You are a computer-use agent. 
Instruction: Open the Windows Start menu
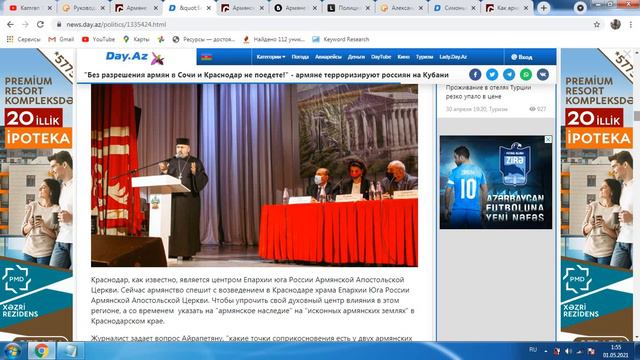pyautogui.click(x=12, y=351)
